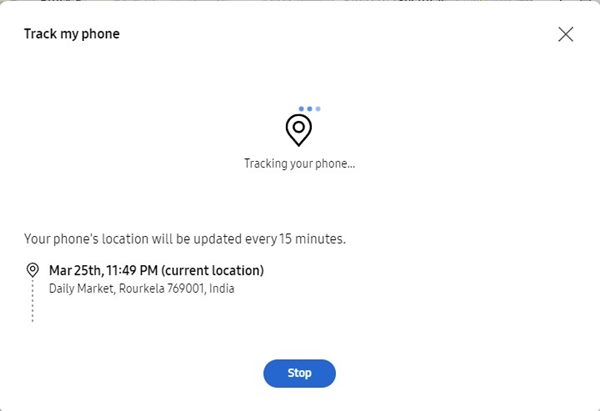
Task: Close the Track my phone dialog
Action: pyautogui.click(x=565, y=34)
